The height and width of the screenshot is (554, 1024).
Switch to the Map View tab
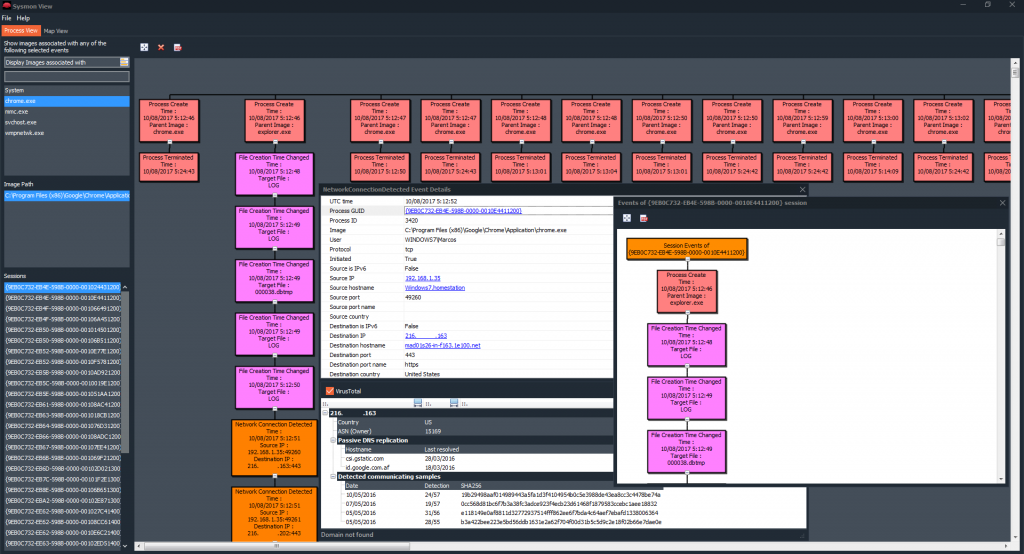point(56,31)
